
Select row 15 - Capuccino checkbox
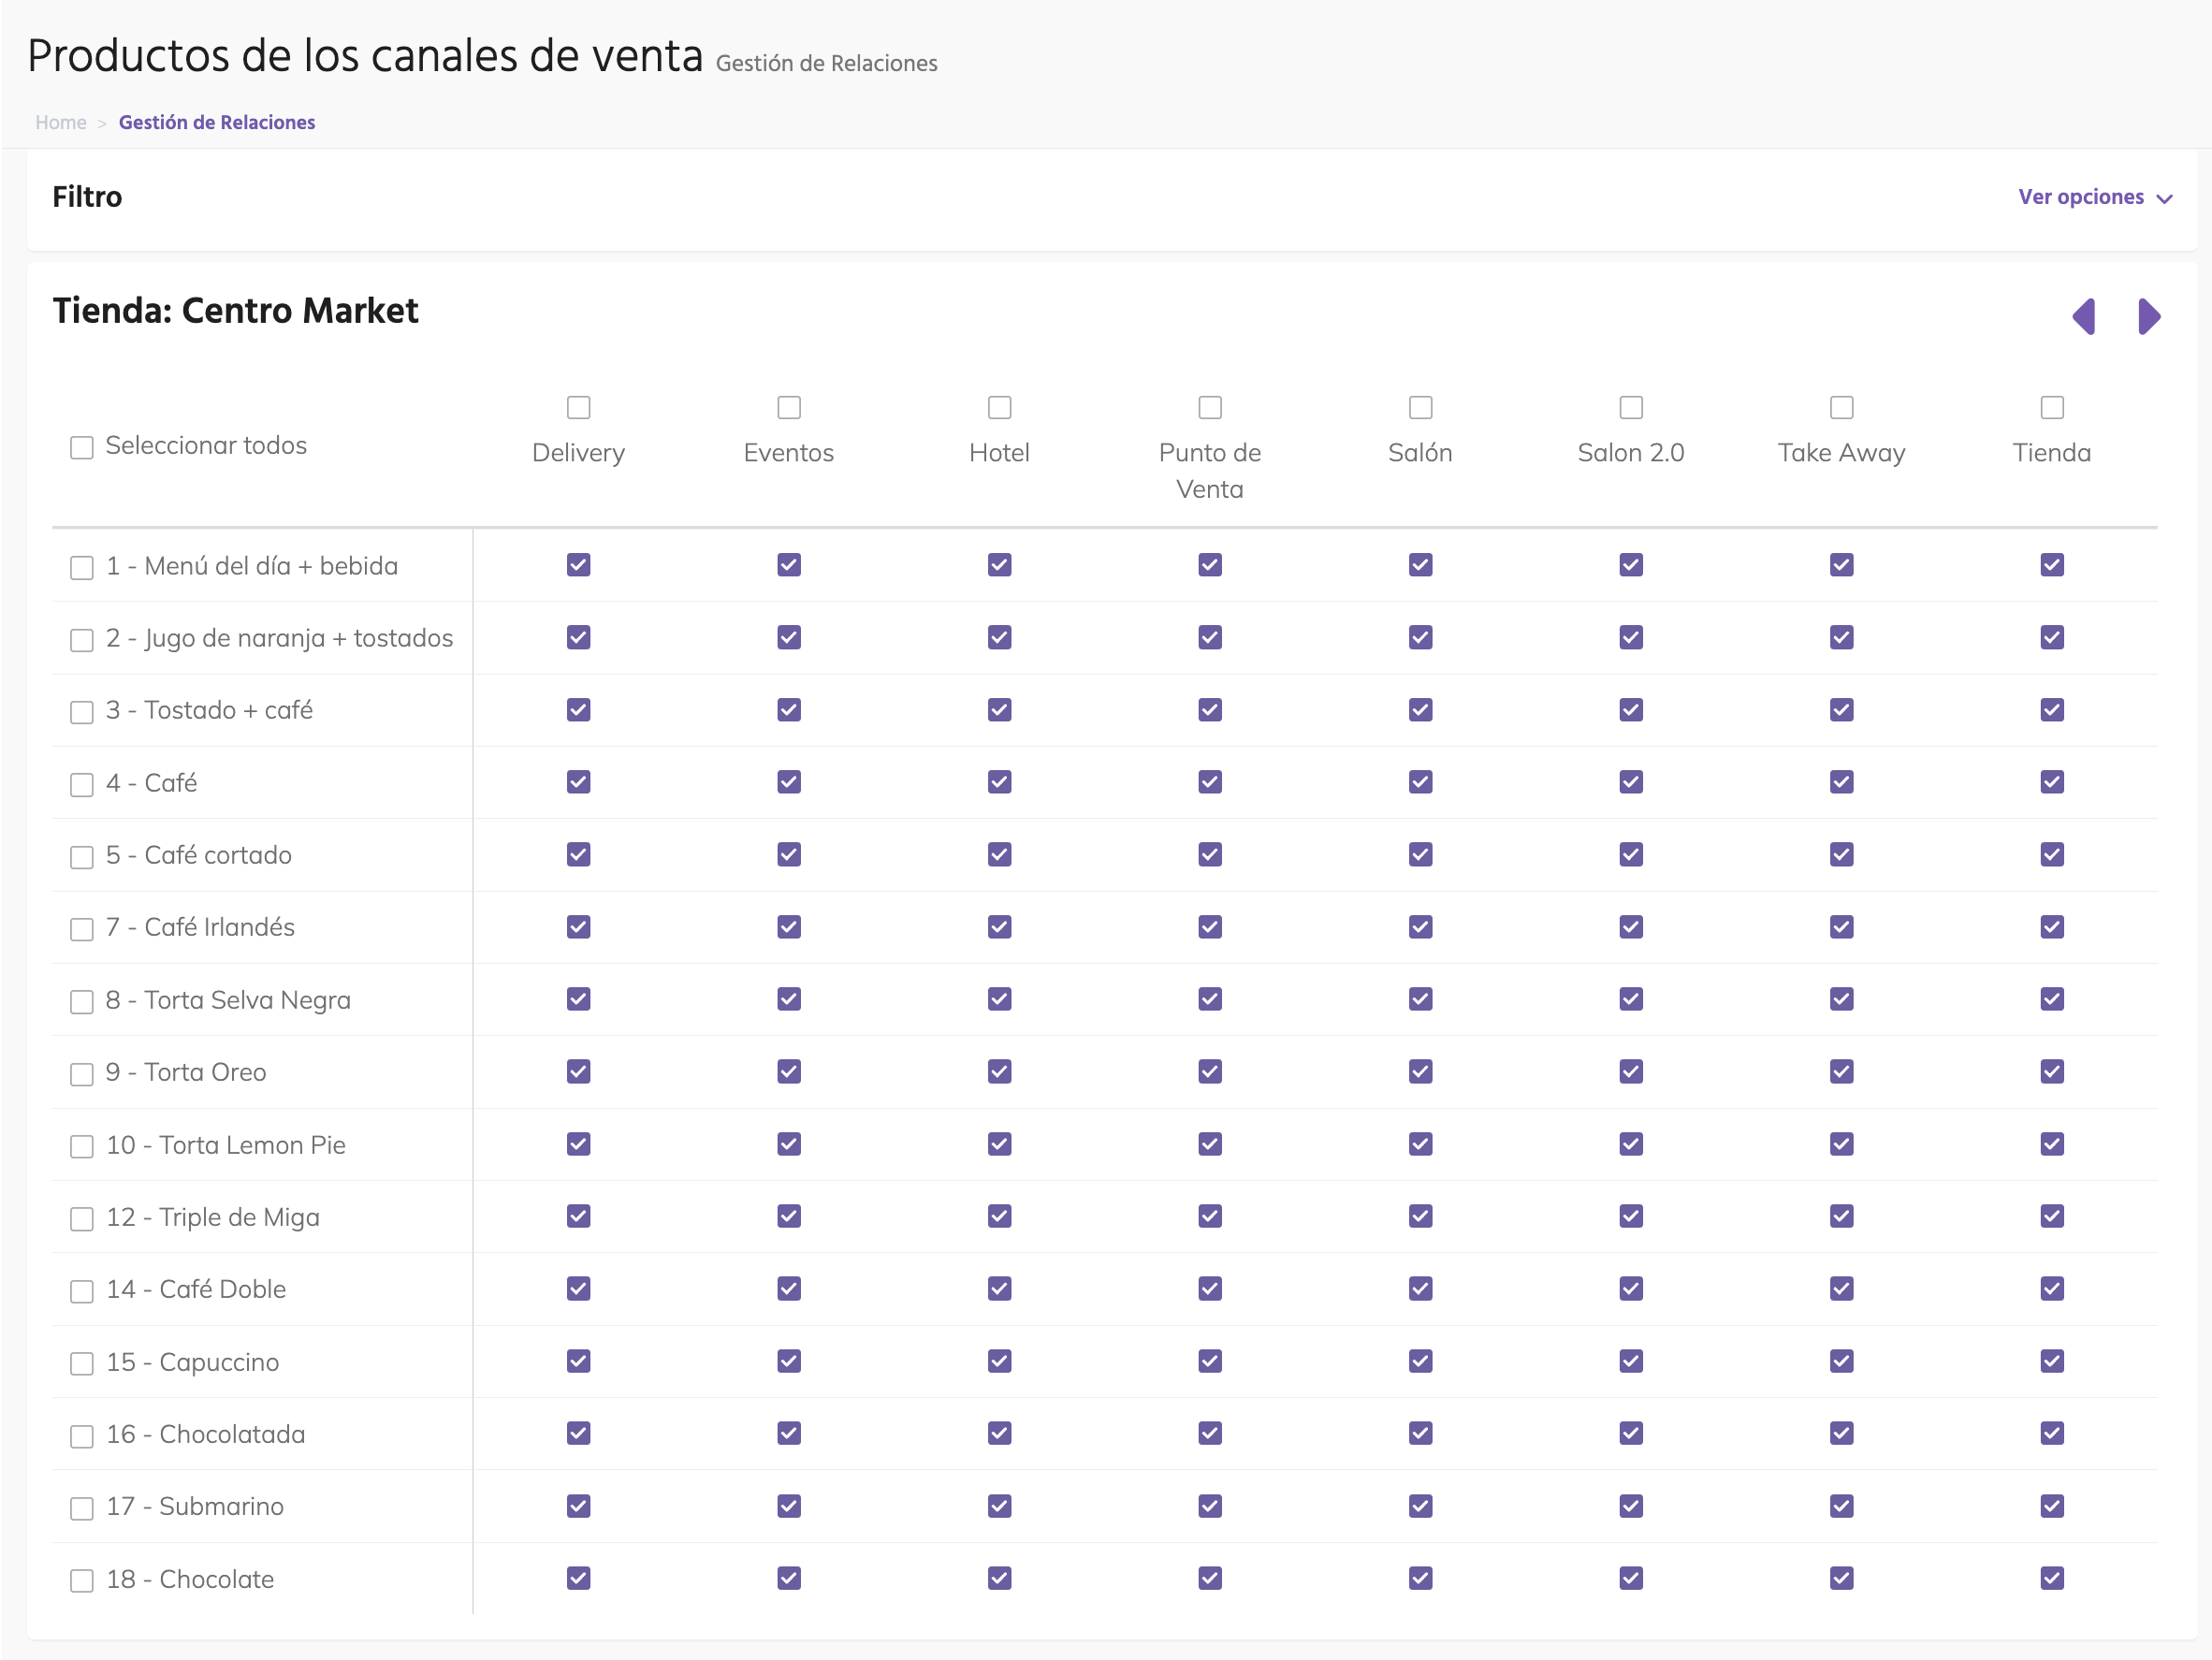[x=81, y=1364]
